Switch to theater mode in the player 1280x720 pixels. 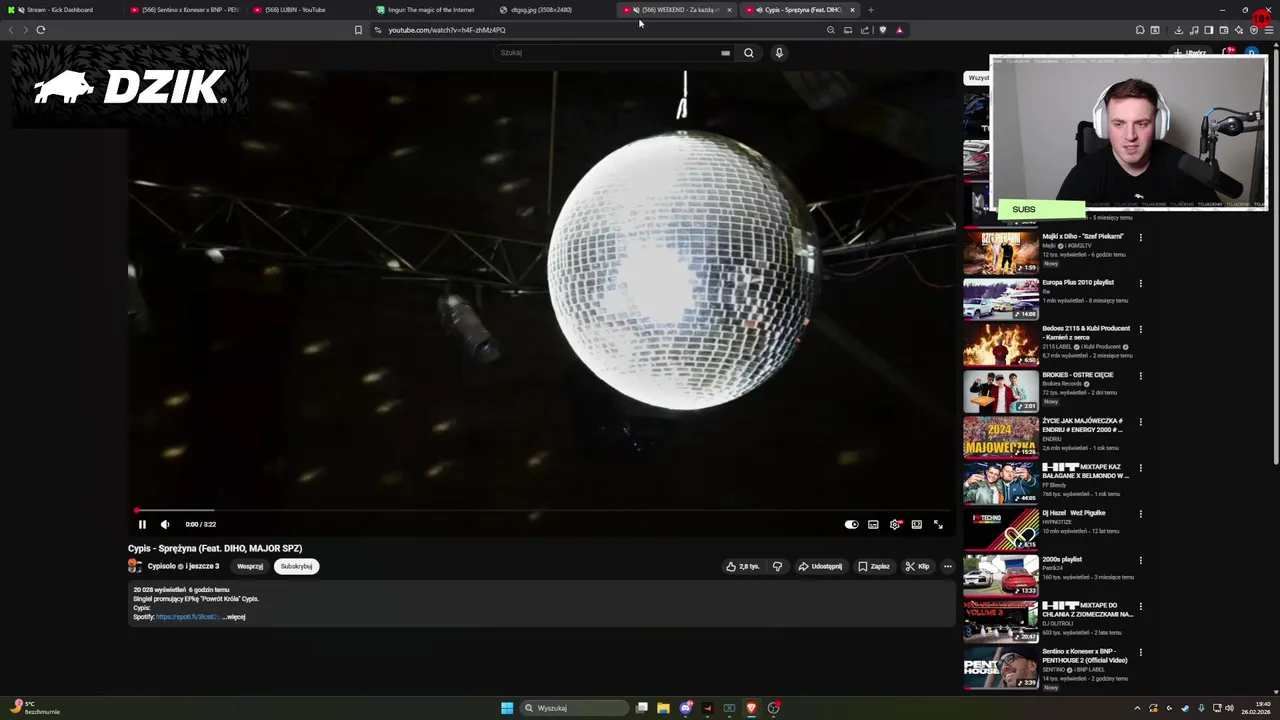pyautogui.click(x=916, y=524)
